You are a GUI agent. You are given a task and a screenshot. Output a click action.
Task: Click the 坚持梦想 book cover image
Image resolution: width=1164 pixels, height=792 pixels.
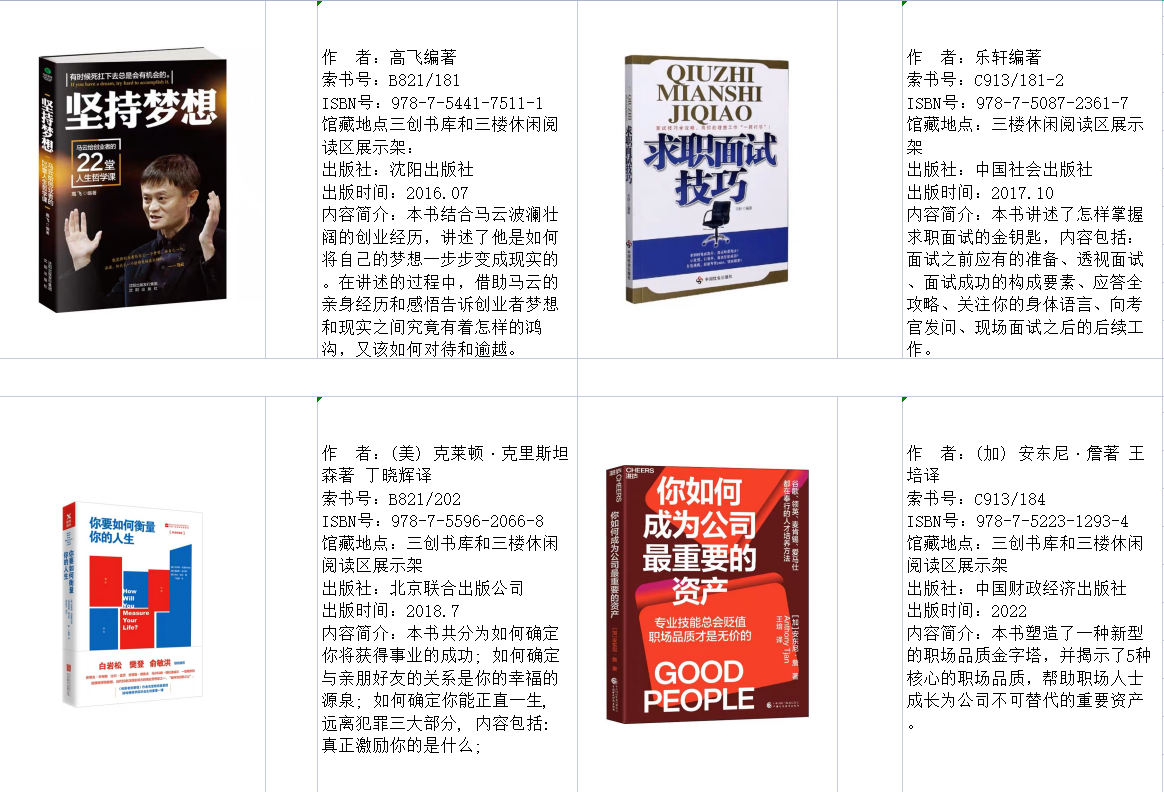tap(133, 181)
